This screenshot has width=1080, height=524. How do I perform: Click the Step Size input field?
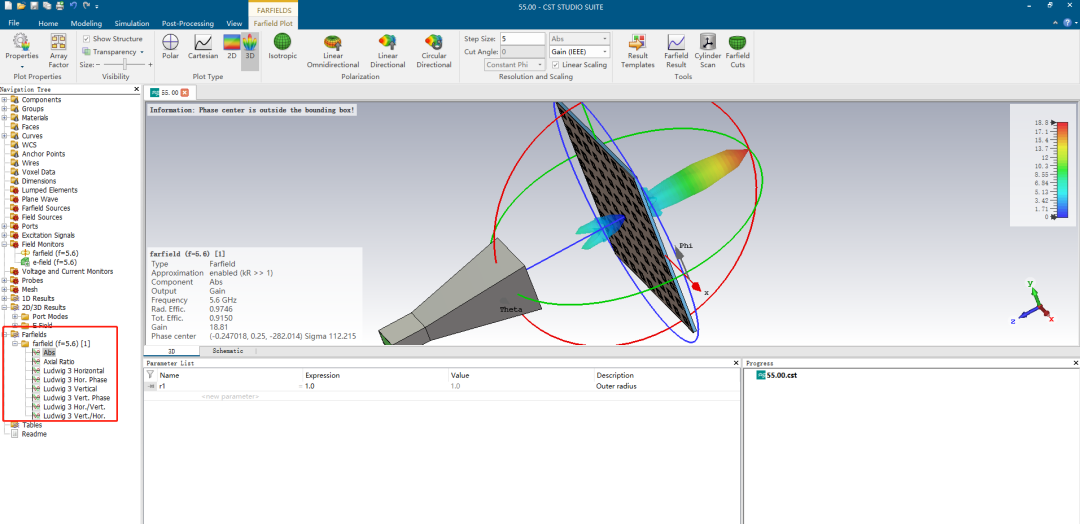point(523,39)
